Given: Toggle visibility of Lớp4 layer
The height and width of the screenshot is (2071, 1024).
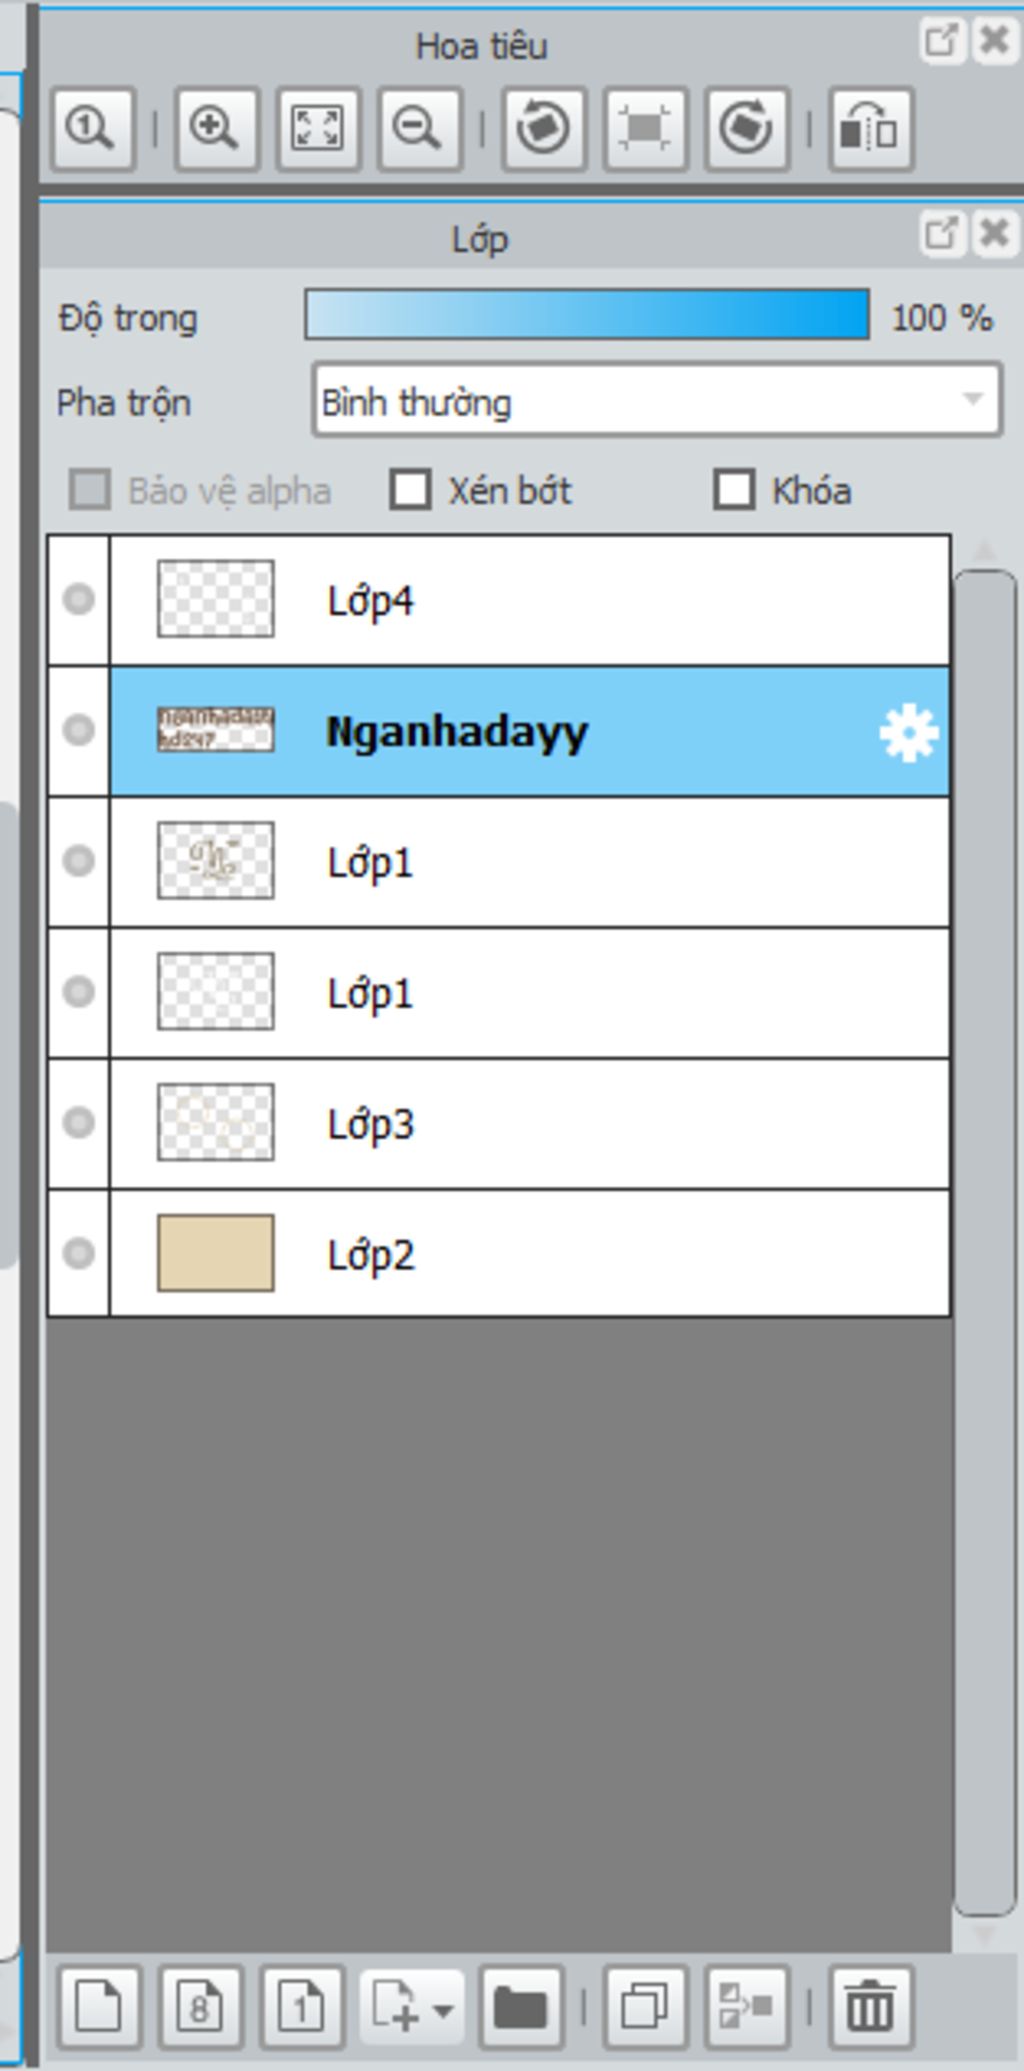Looking at the screenshot, I should tap(79, 600).
